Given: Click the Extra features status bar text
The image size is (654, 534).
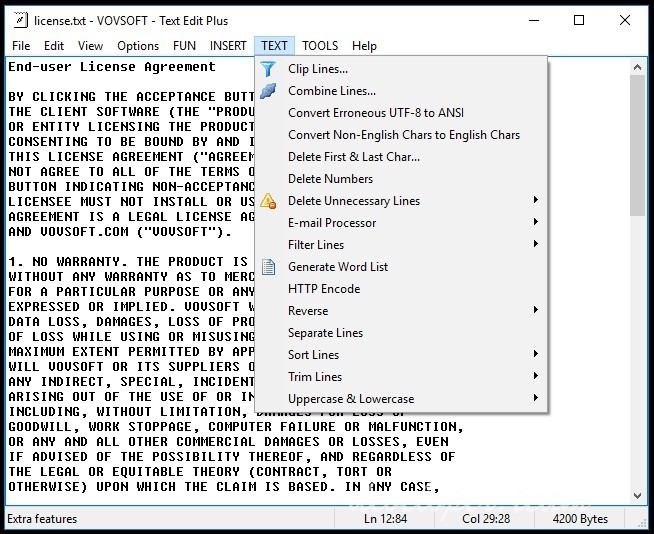Looking at the screenshot, I should (42, 519).
